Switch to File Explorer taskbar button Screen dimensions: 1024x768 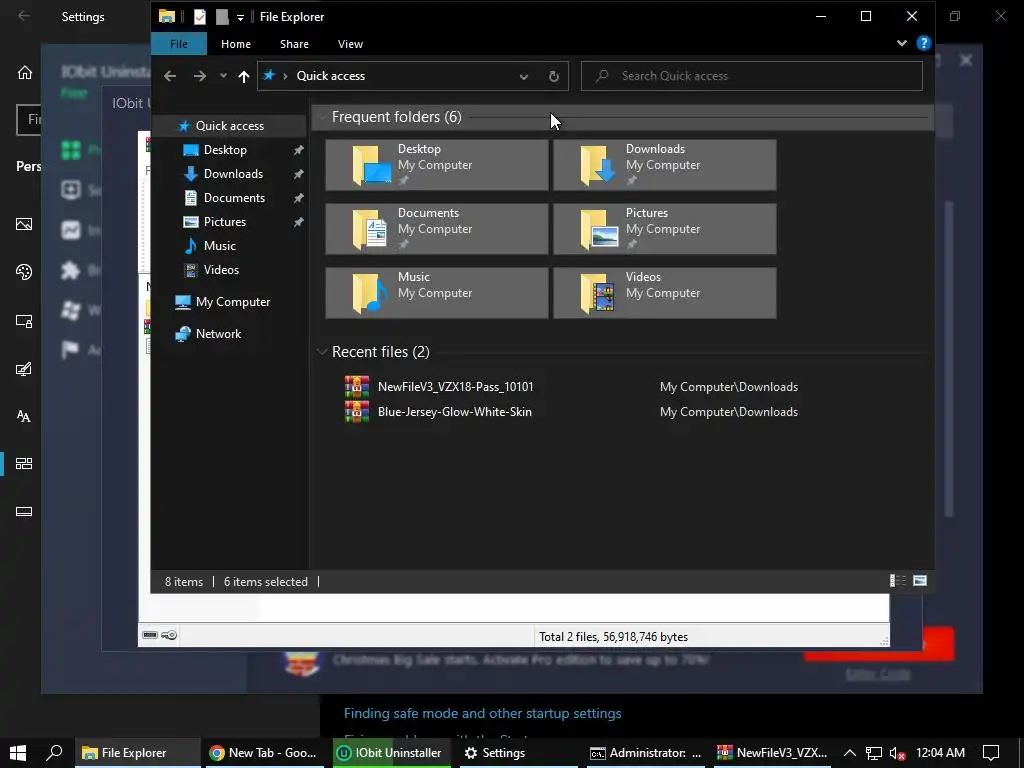point(138,753)
